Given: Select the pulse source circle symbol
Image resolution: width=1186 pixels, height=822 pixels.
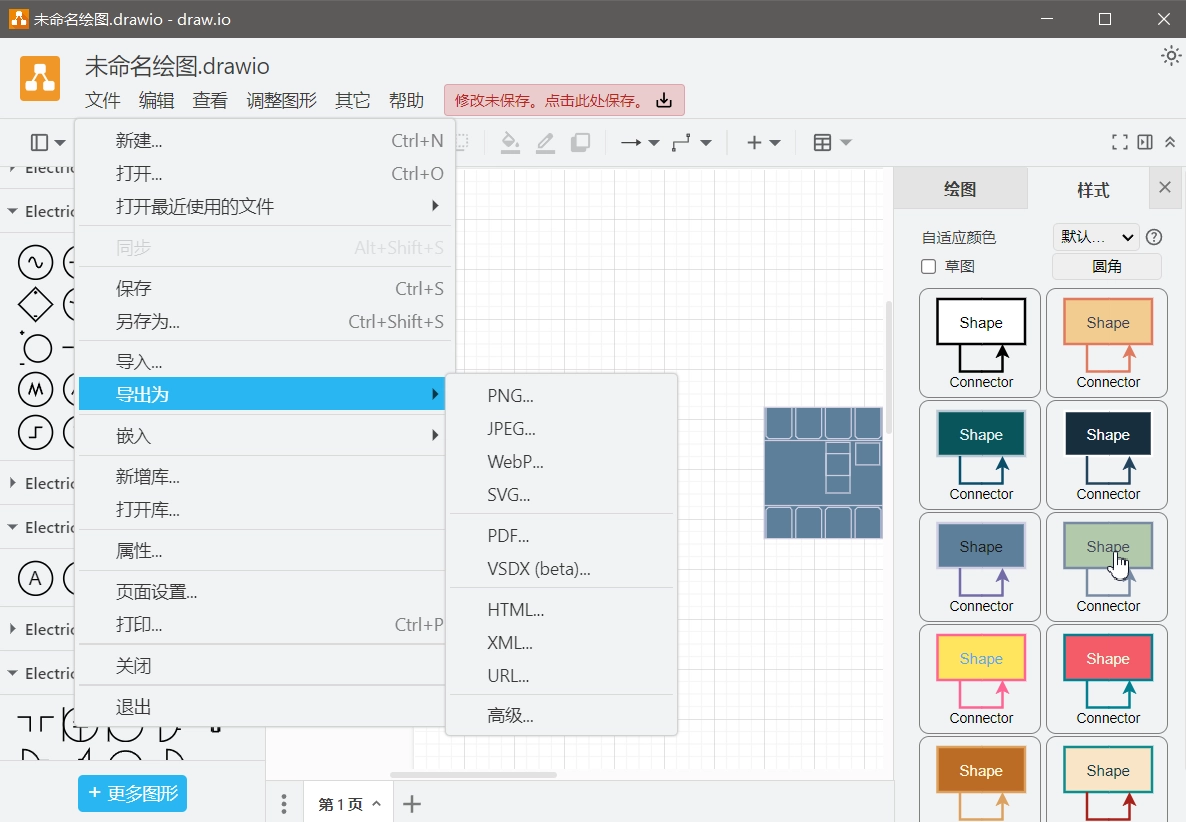Looking at the screenshot, I should [x=36, y=433].
